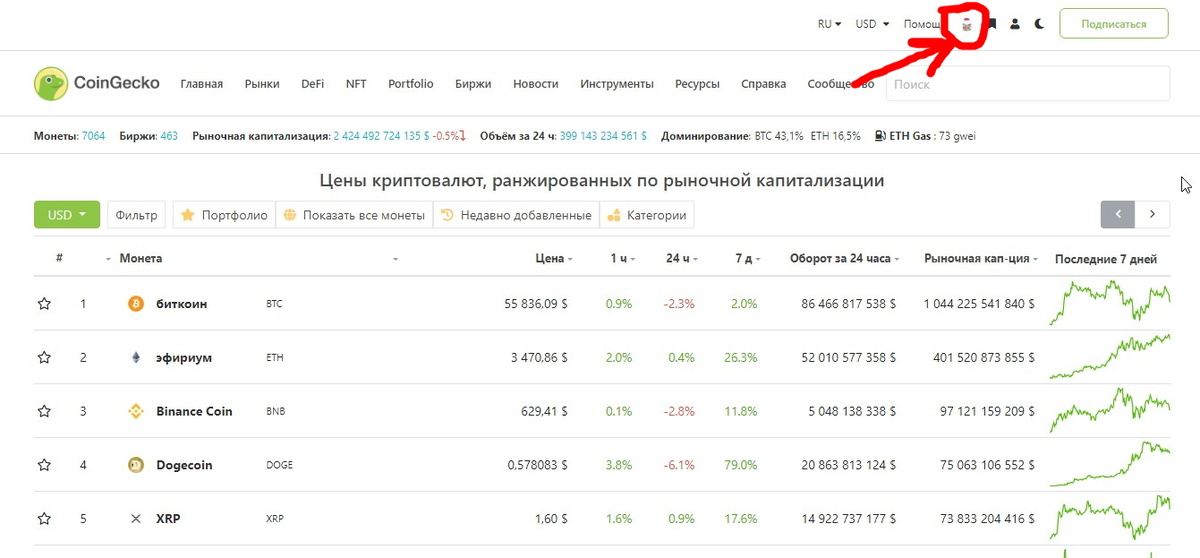The width and height of the screenshot is (1200, 558).
Task: Click Недавно добавленные button
Action: point(516,215)
